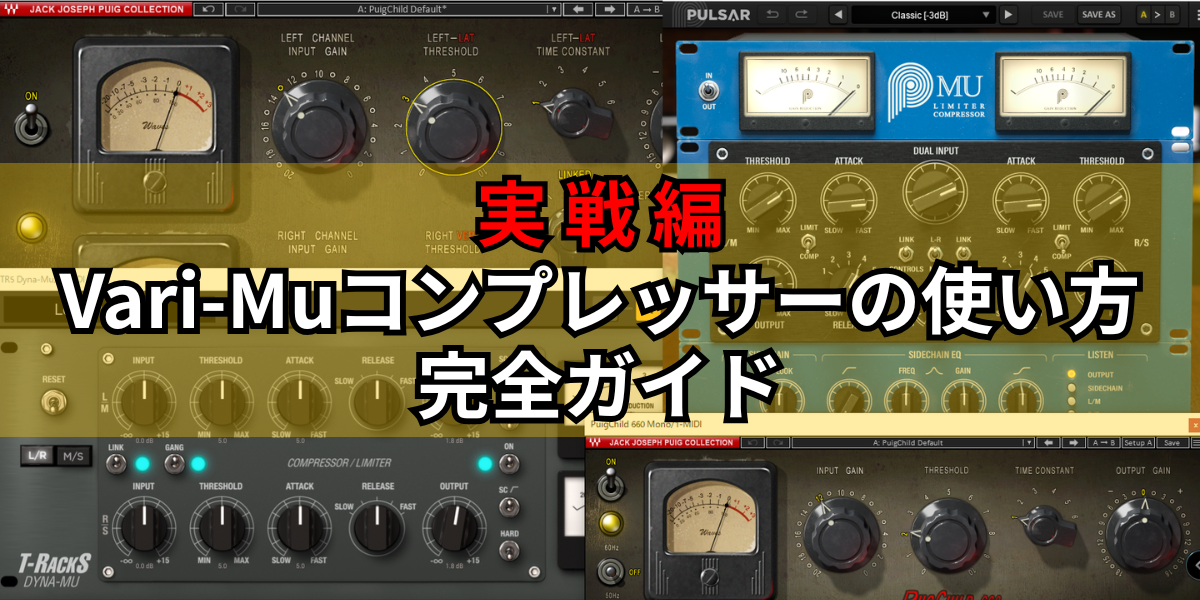Switch to preset B in Pulsar A/B selector
The height and width of the screenshot is (600, 1200).
pyautogui.click(x=1172, y=13)
